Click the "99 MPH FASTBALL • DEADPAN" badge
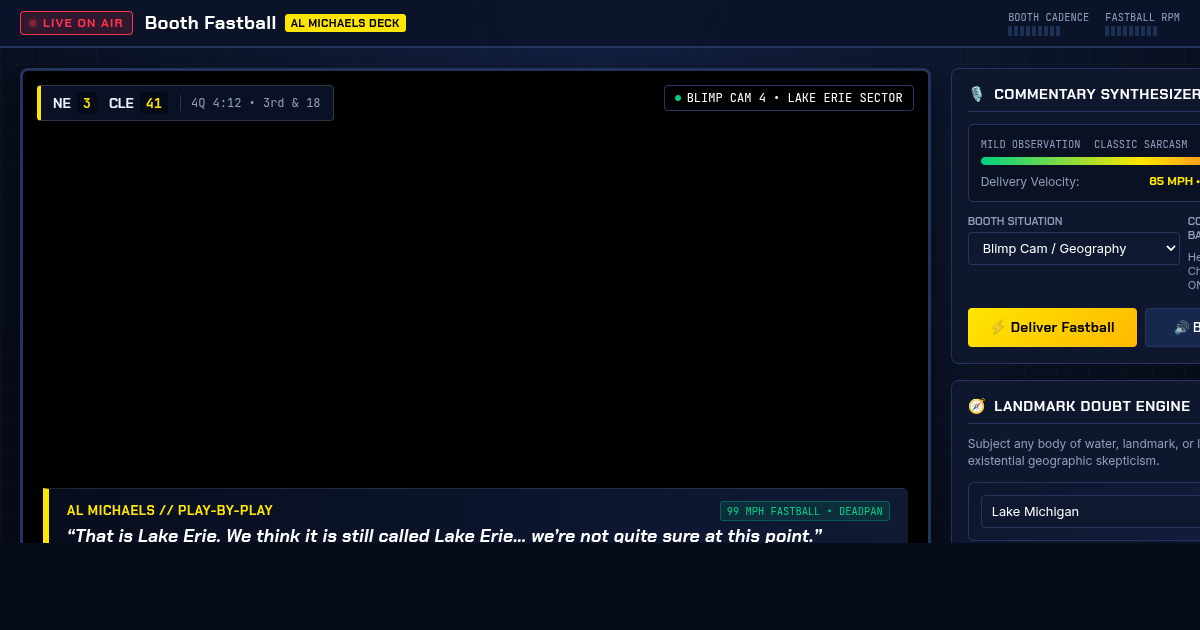Screen dimensions: 1200x630 [x=805, y=511]
